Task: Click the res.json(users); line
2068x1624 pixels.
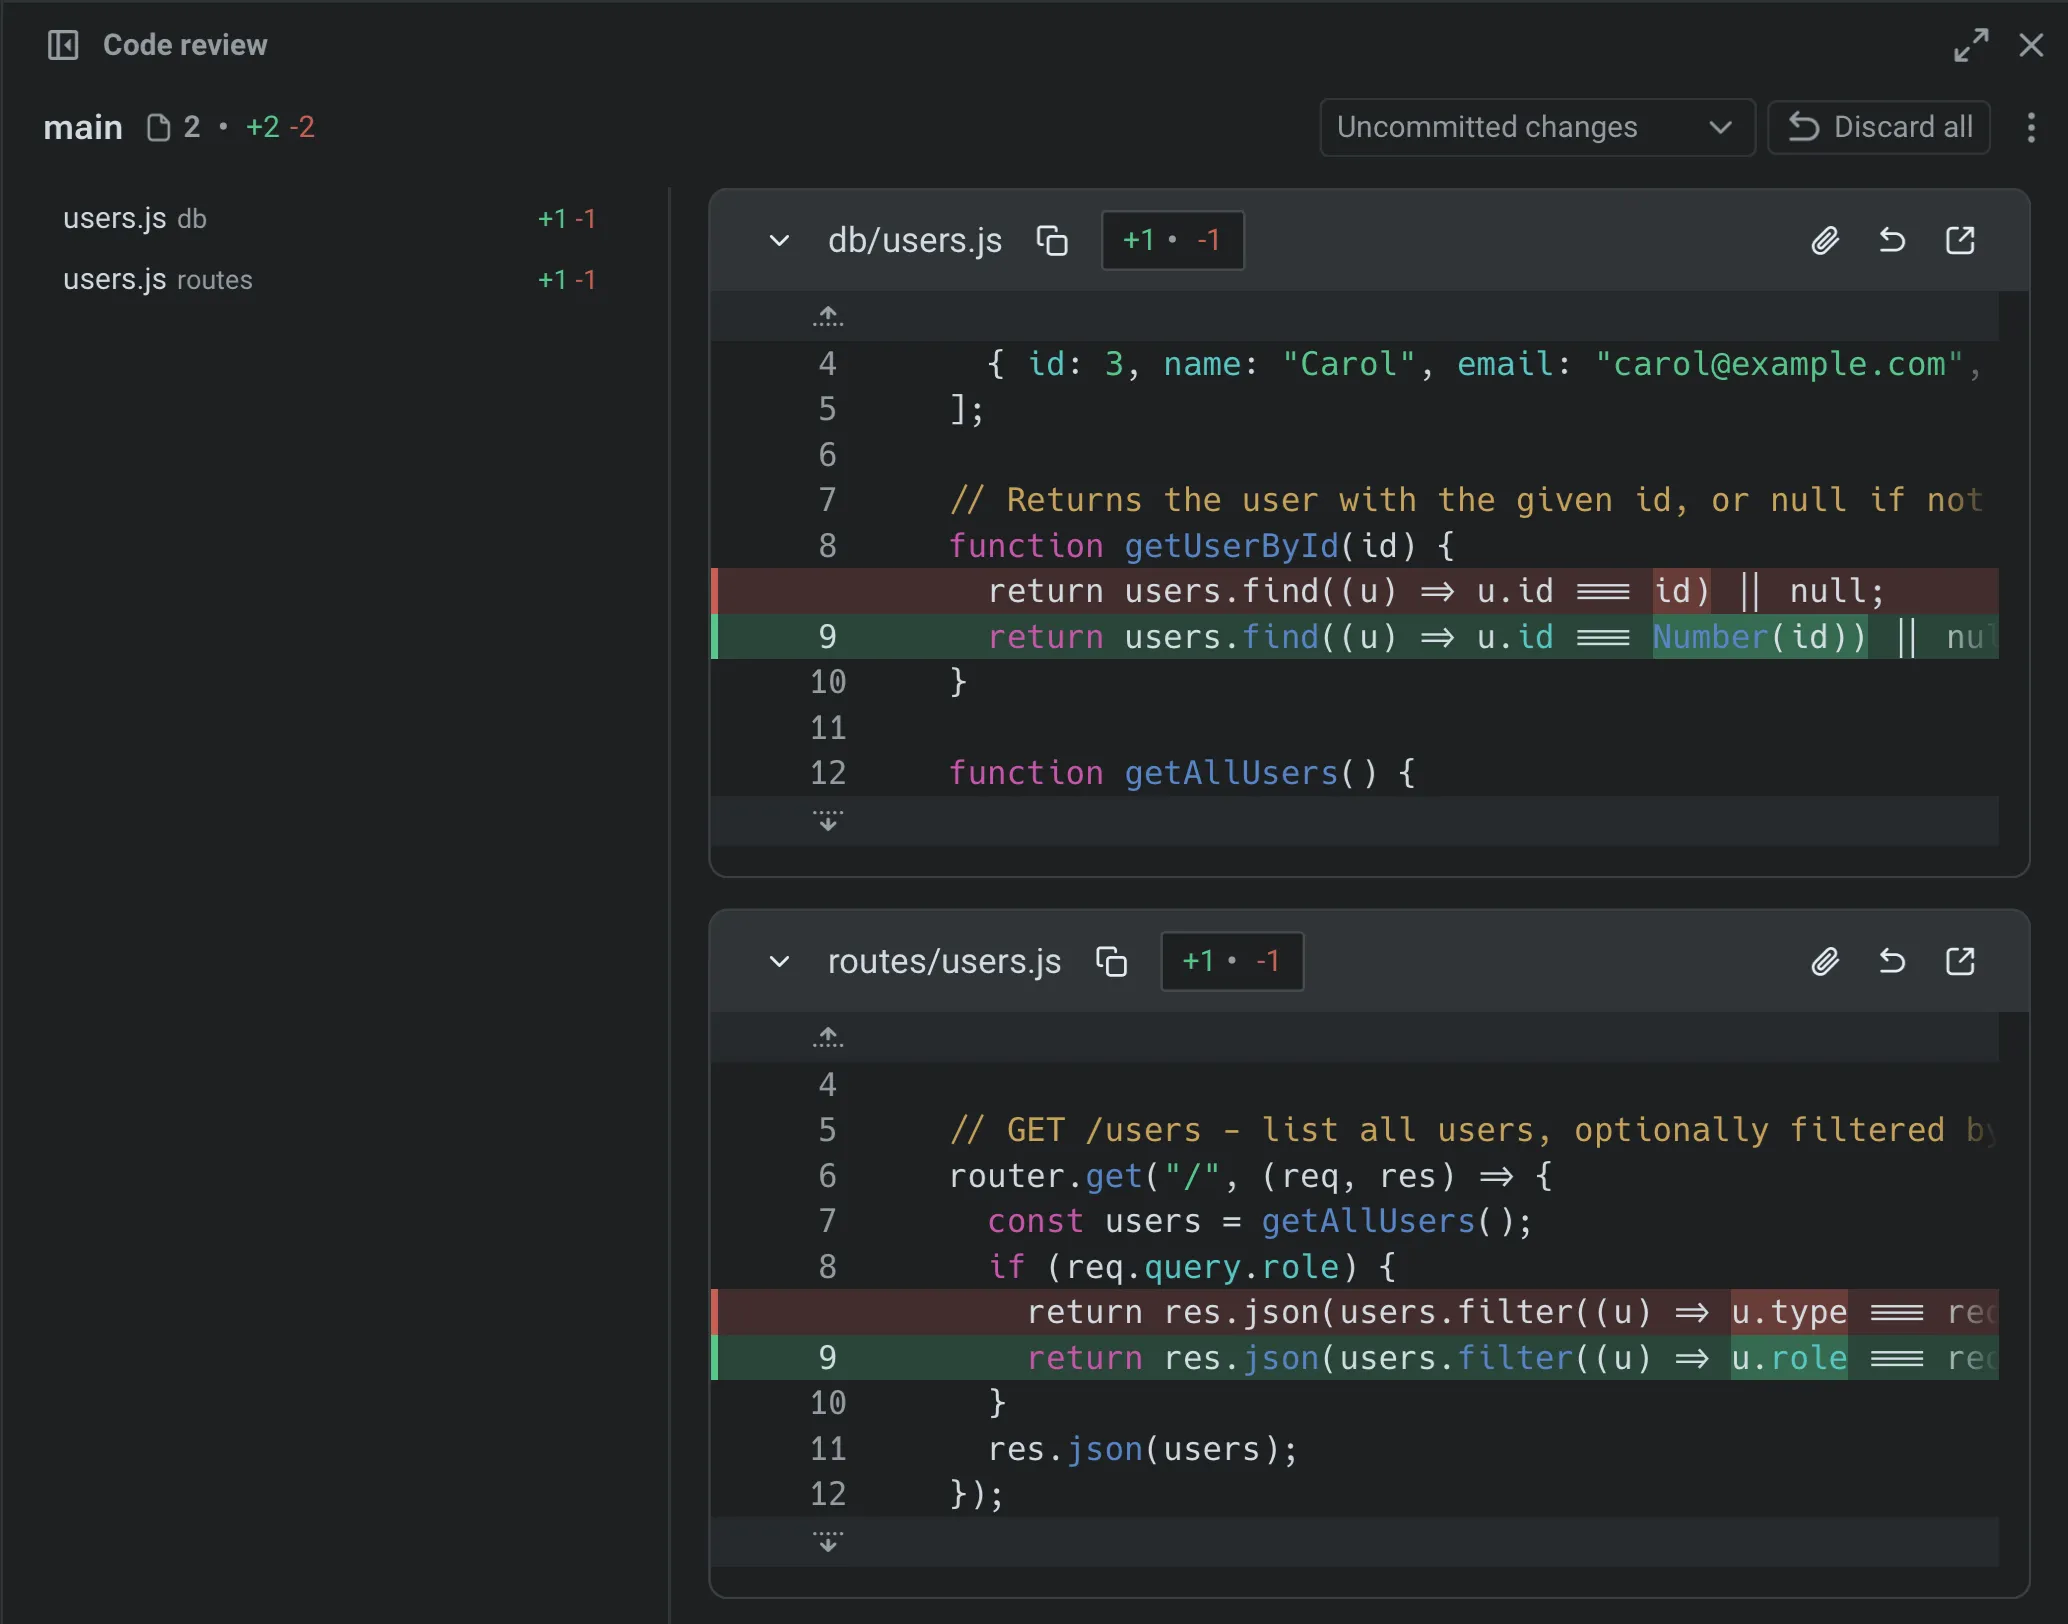Action: tap(1355, 1449)
